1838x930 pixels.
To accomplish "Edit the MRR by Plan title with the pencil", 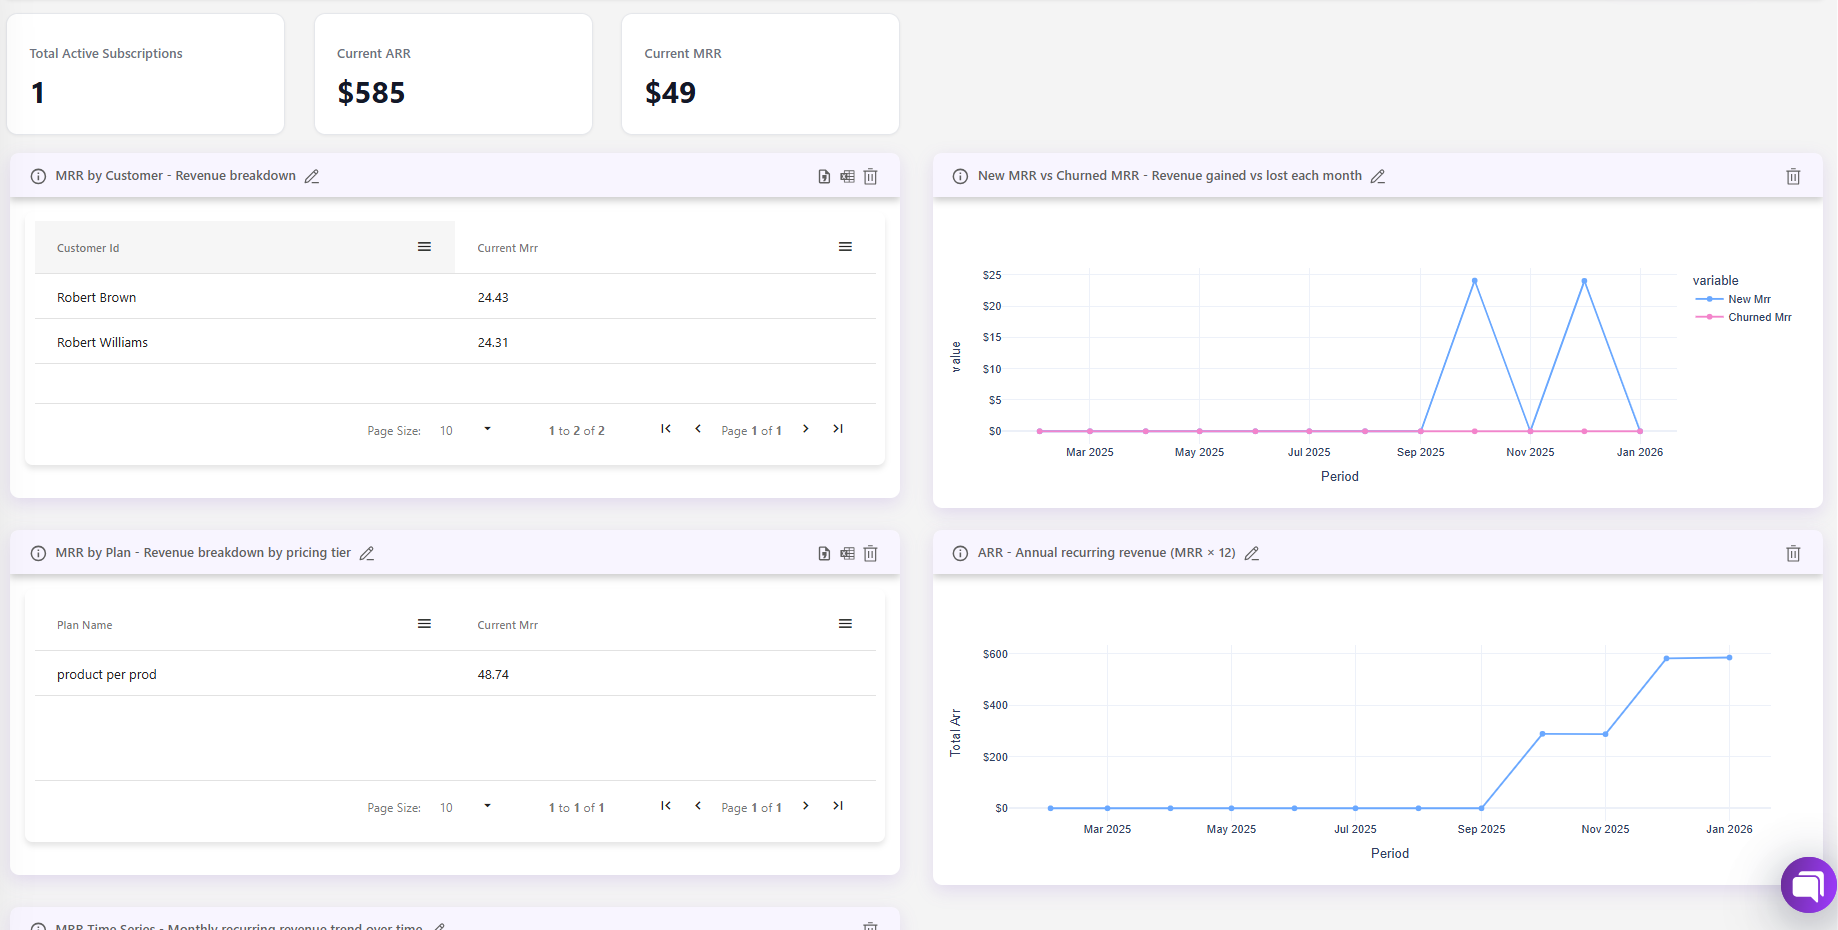I will coord(367,553).
